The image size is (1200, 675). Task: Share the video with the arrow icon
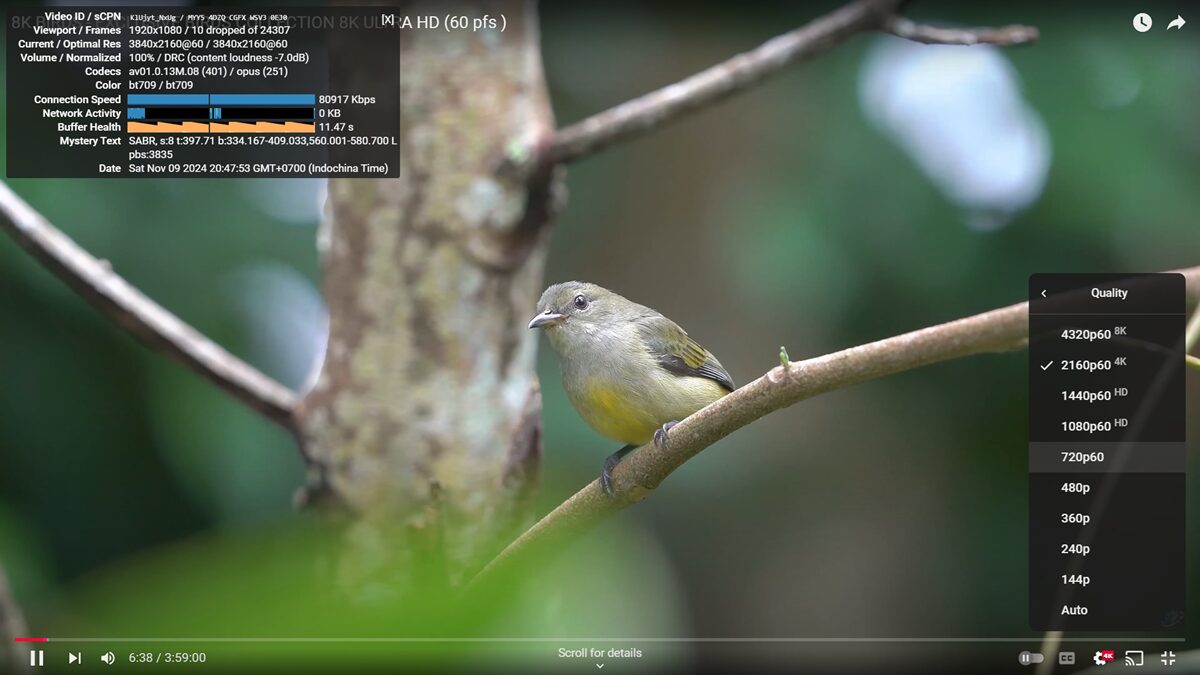(1176, 22)
